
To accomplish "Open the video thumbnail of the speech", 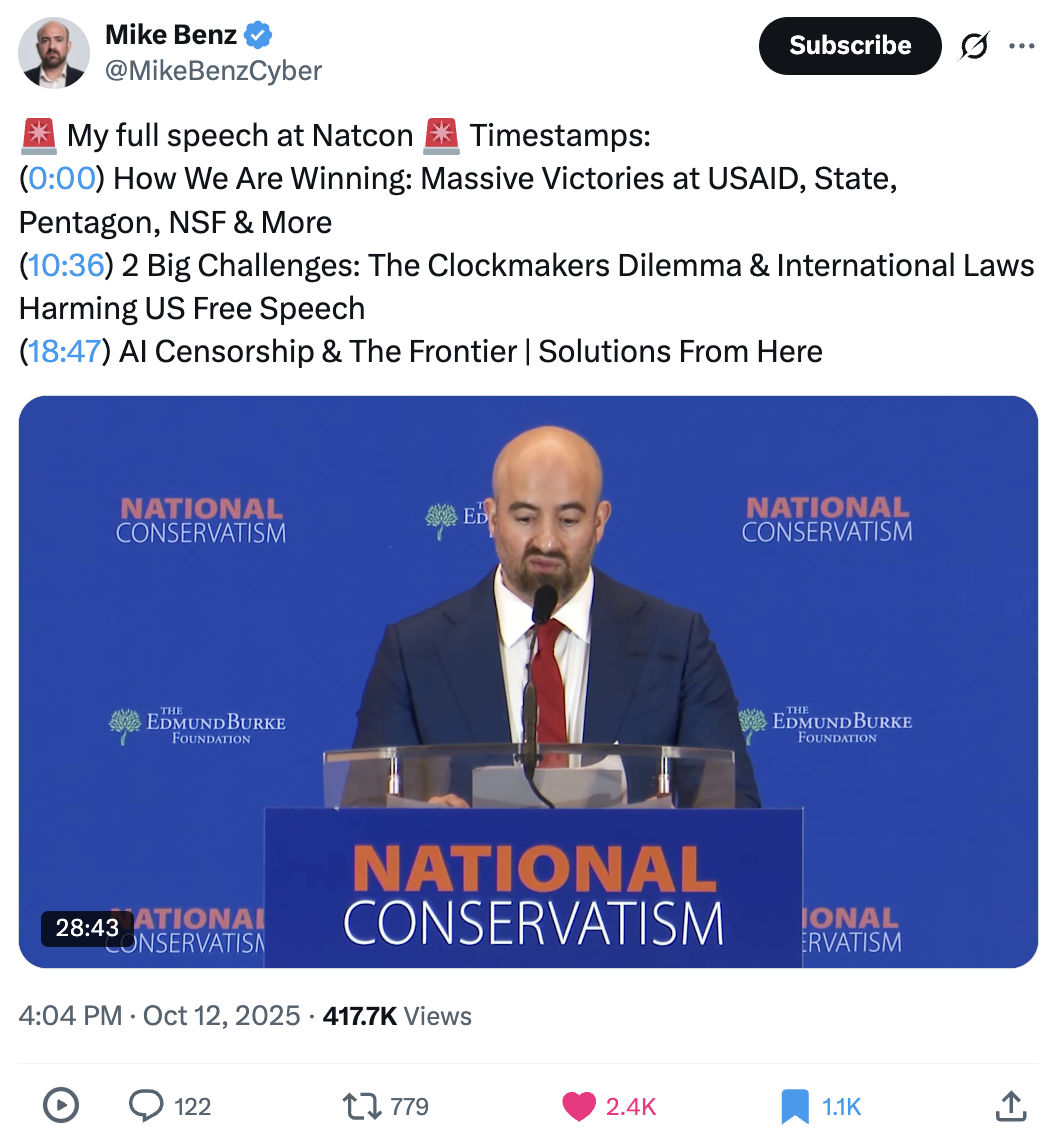I will (x=529, y=683).
